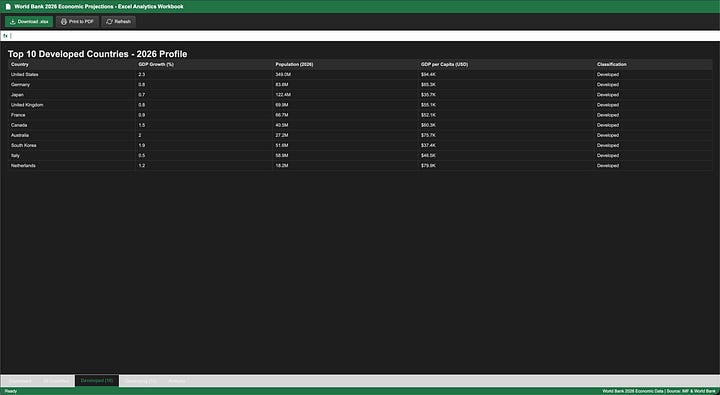This screenshot has height=395, width=720.
Task: Open the Developing sheet tab
Action: (x=141, y=381)
